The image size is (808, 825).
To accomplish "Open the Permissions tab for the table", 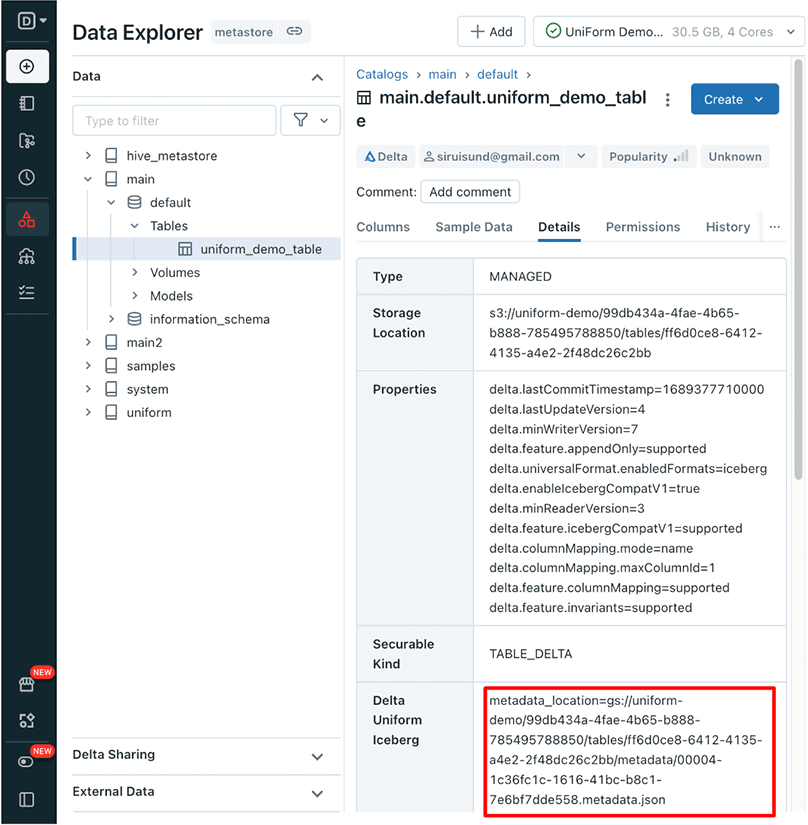I will point(643,227).
